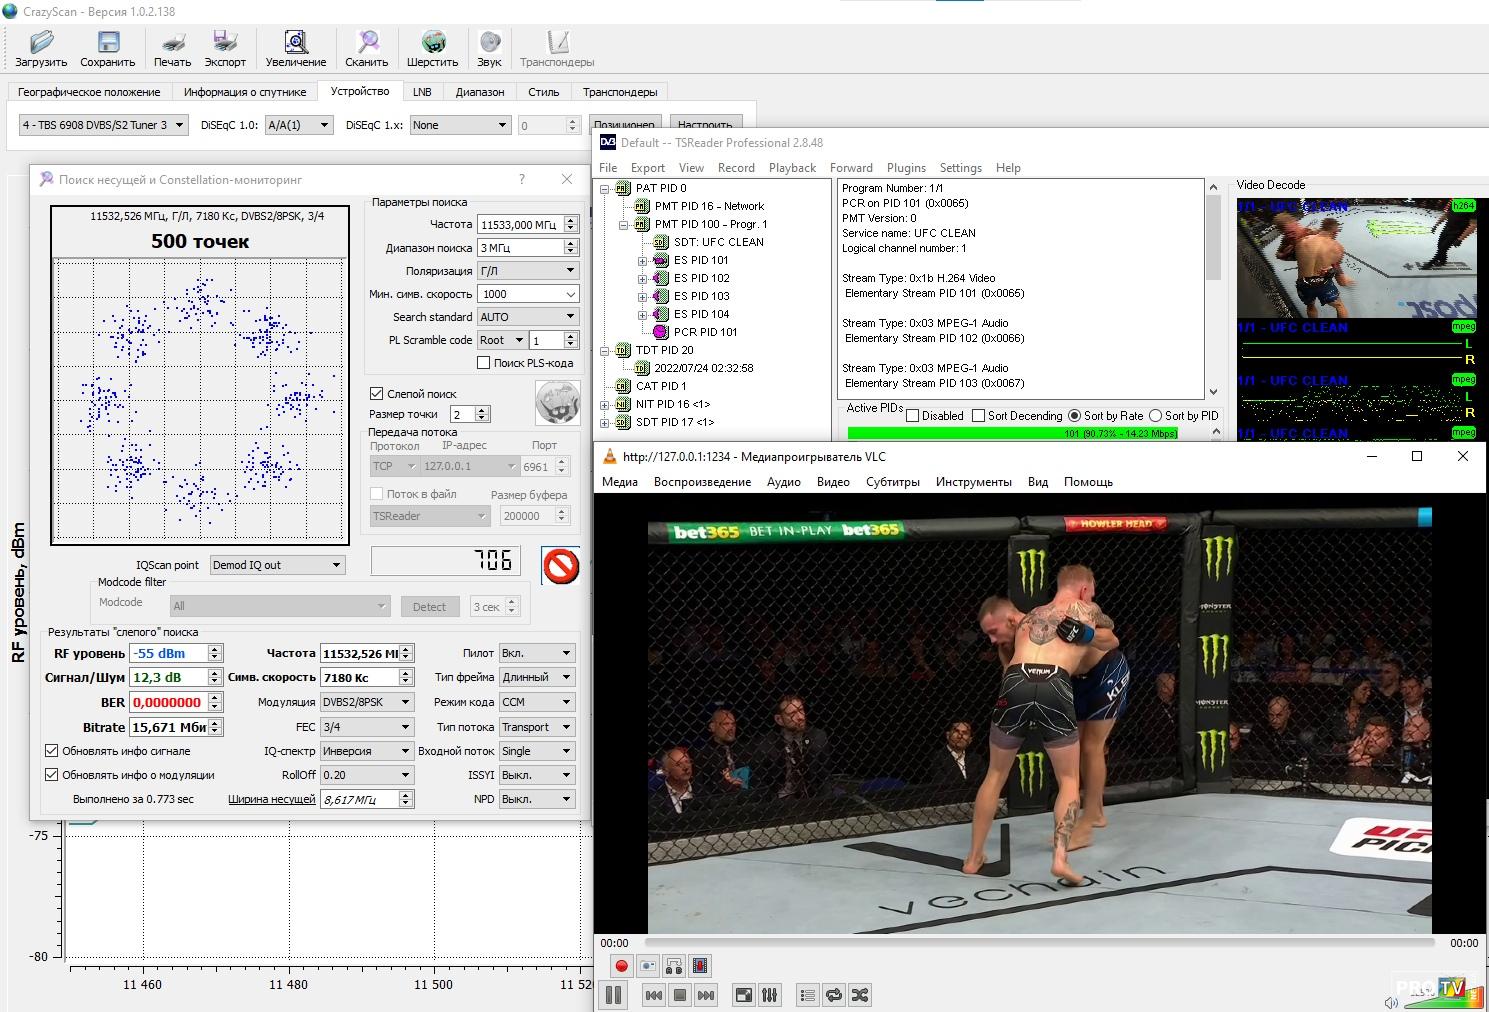Enable the Поиск PLS-кода checkbox
The image size is (1489, 1012).
pyautogui.click(x=484, y=363)
